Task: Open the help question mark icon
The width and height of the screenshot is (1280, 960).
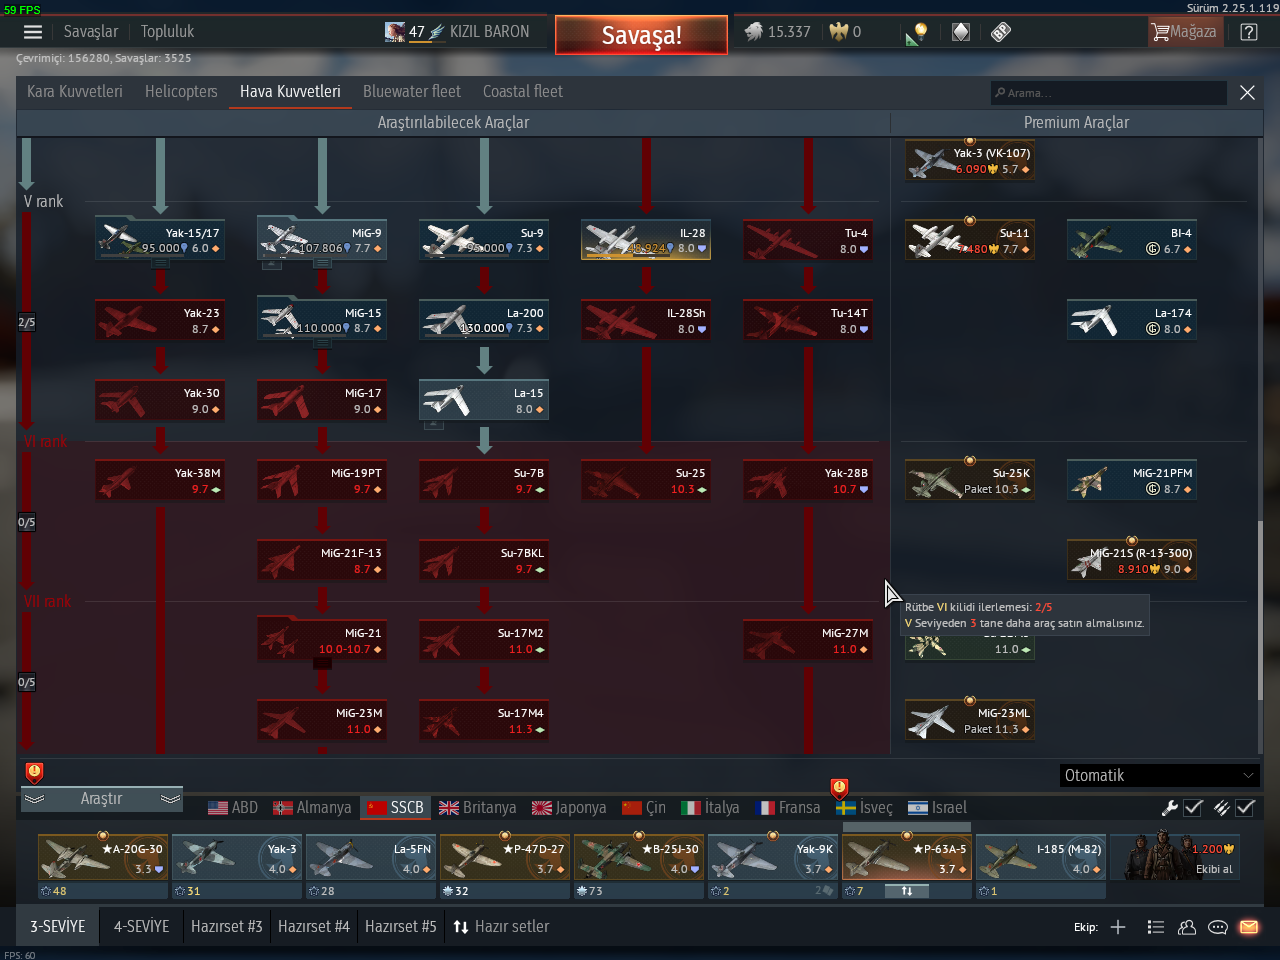Action: click(1249, 32)
